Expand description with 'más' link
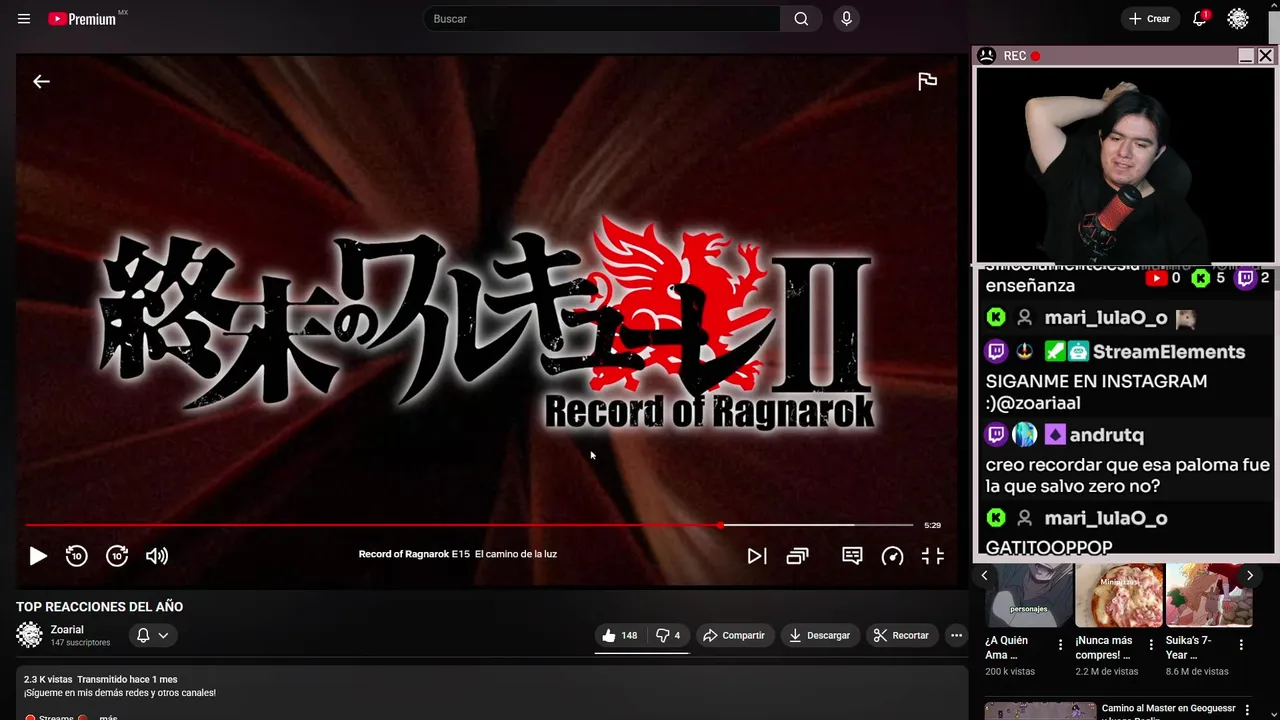Screen dimensions: 1280x720 108,717
